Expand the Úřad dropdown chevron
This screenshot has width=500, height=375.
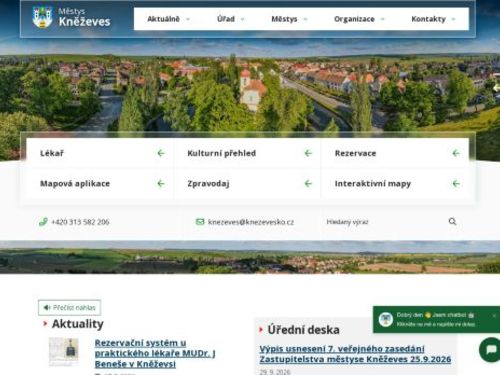(x=242, y=19)
